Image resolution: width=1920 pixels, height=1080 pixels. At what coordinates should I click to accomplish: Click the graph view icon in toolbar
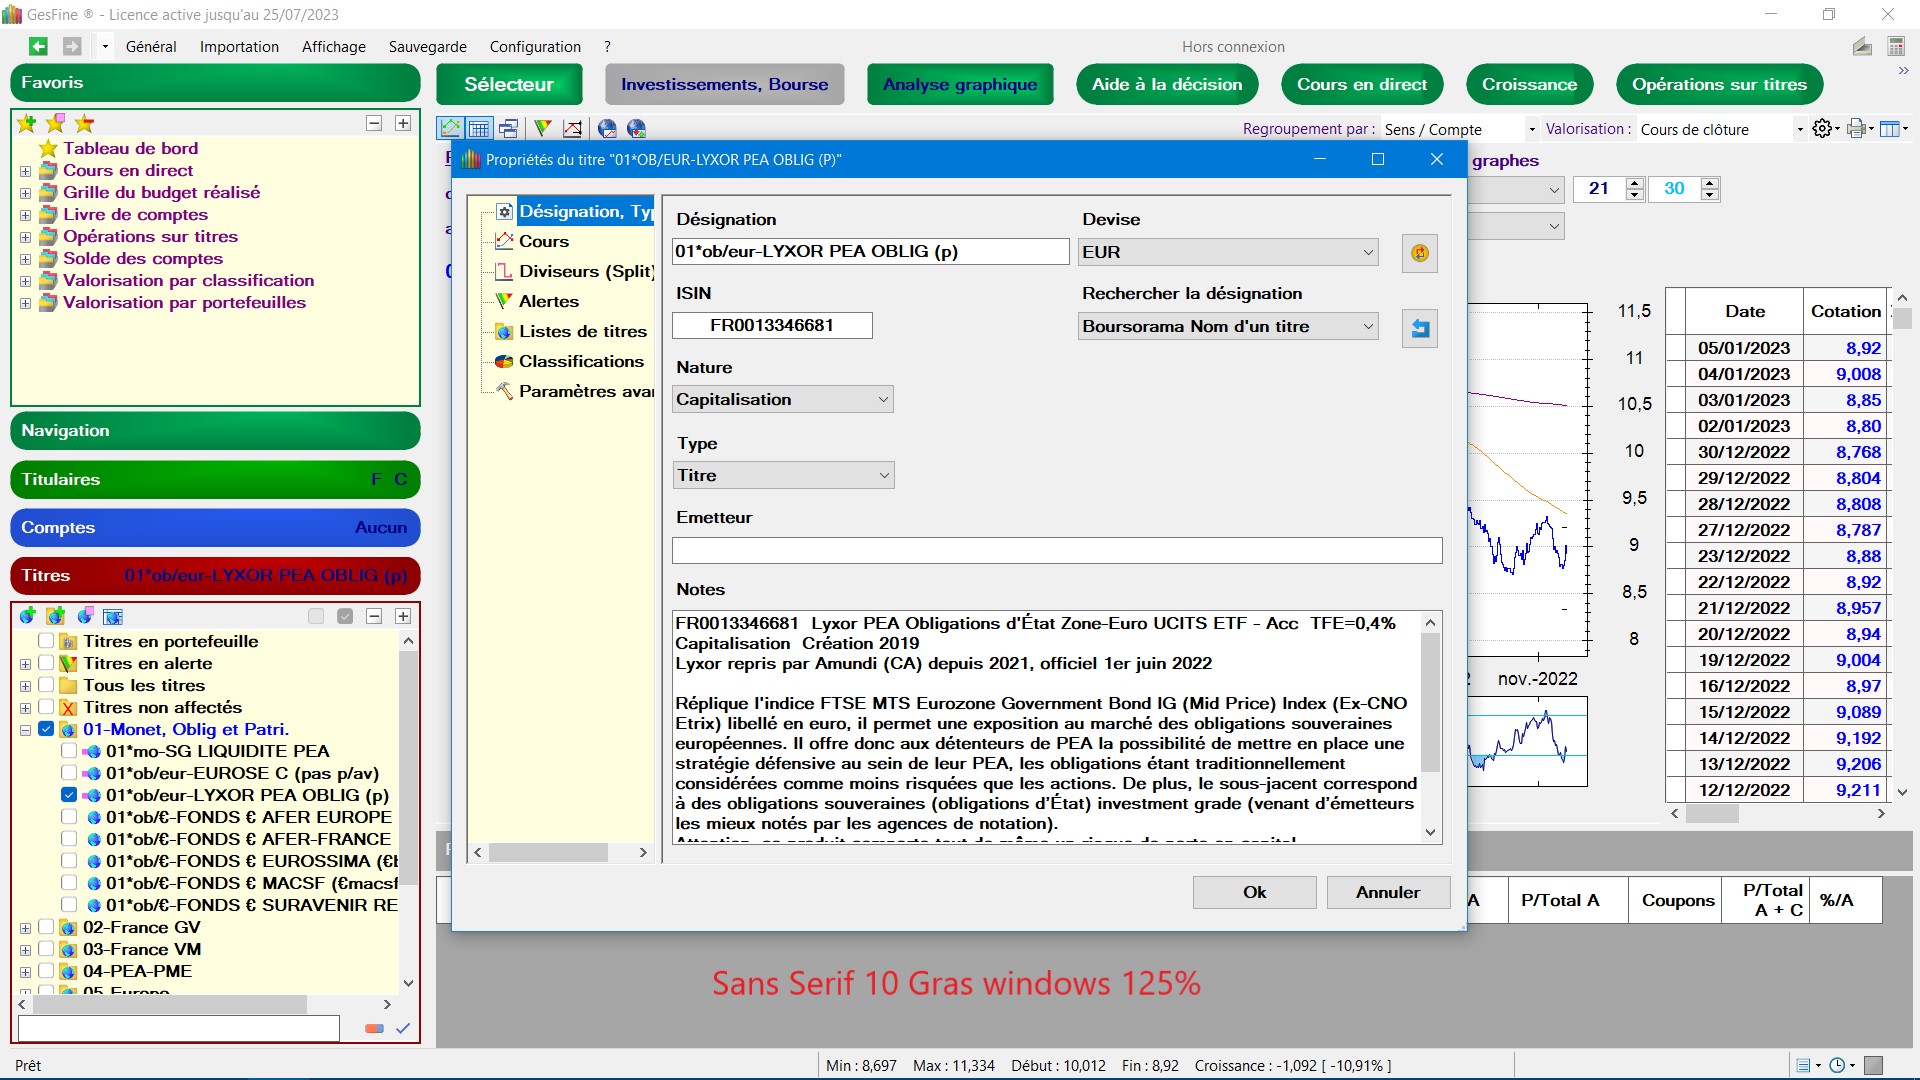click(x=451, y=128)
